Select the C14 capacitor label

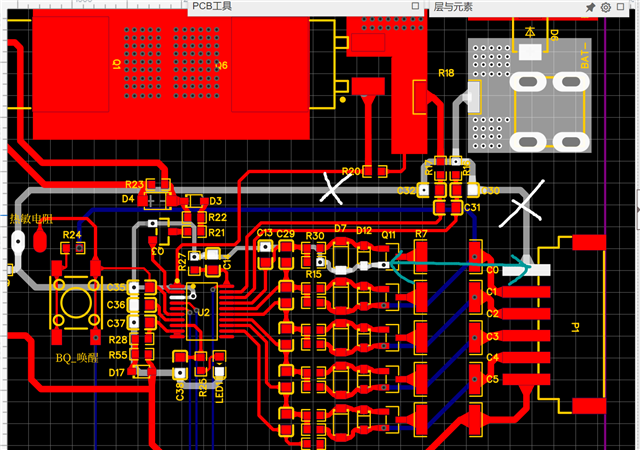(227, 262)
